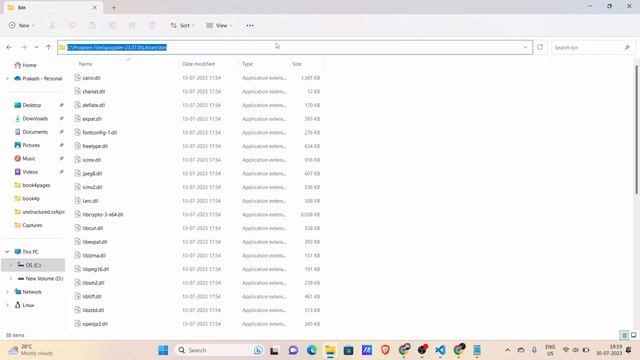Expand the Network tree node
Screen dimensions: 640x360
(7, 292)
